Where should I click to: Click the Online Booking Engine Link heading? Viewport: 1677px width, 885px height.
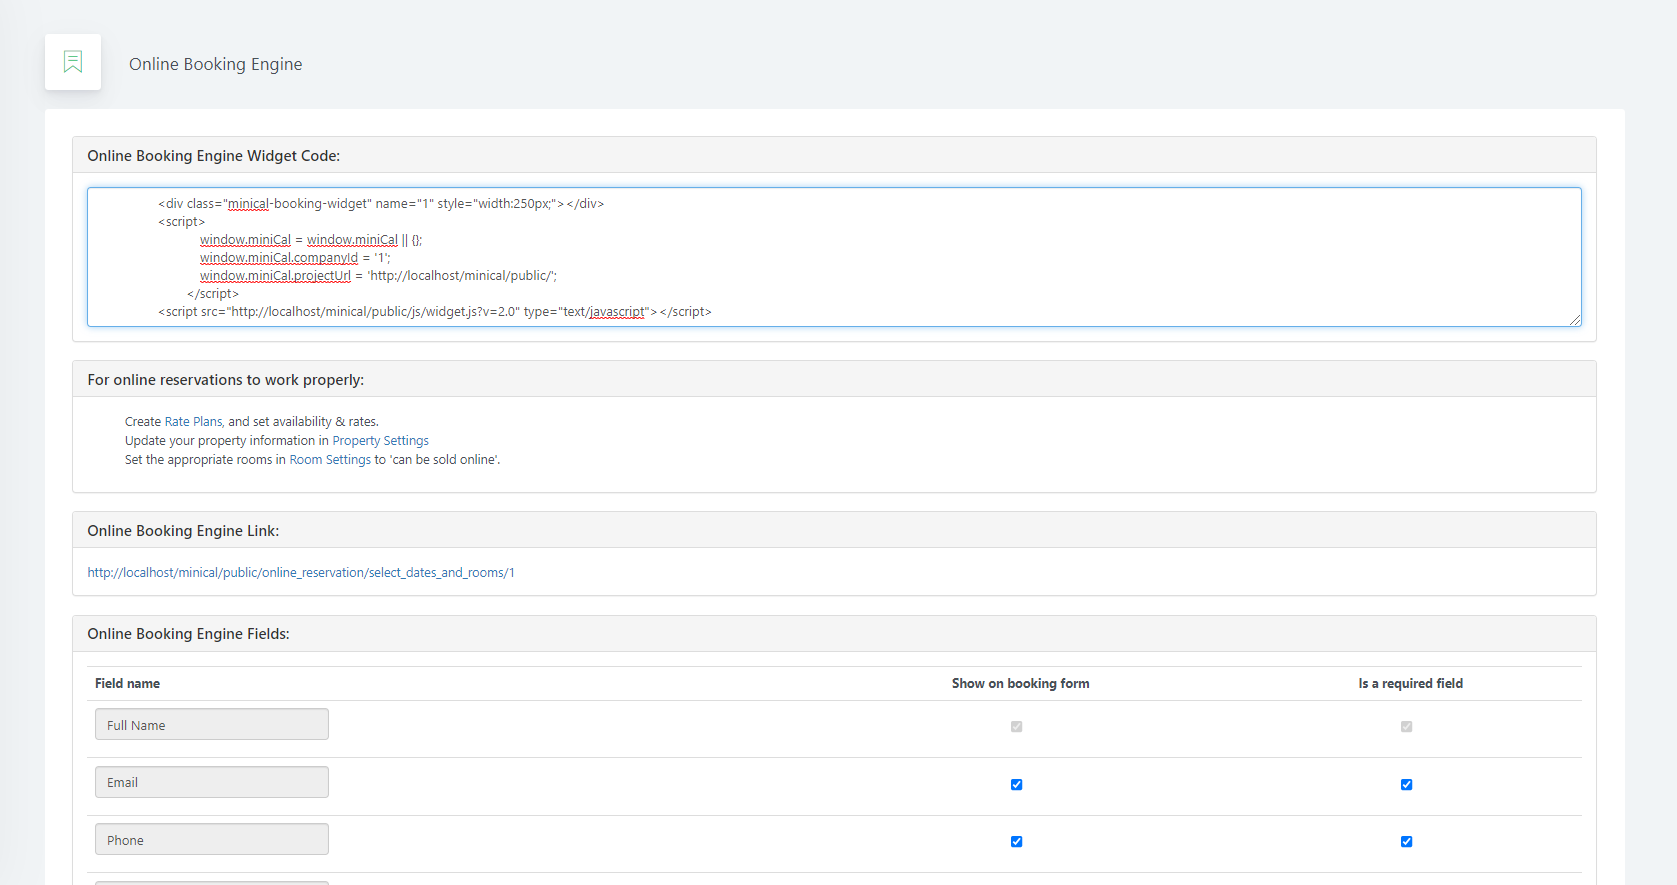pyautogui.click(x=183, y=531)
